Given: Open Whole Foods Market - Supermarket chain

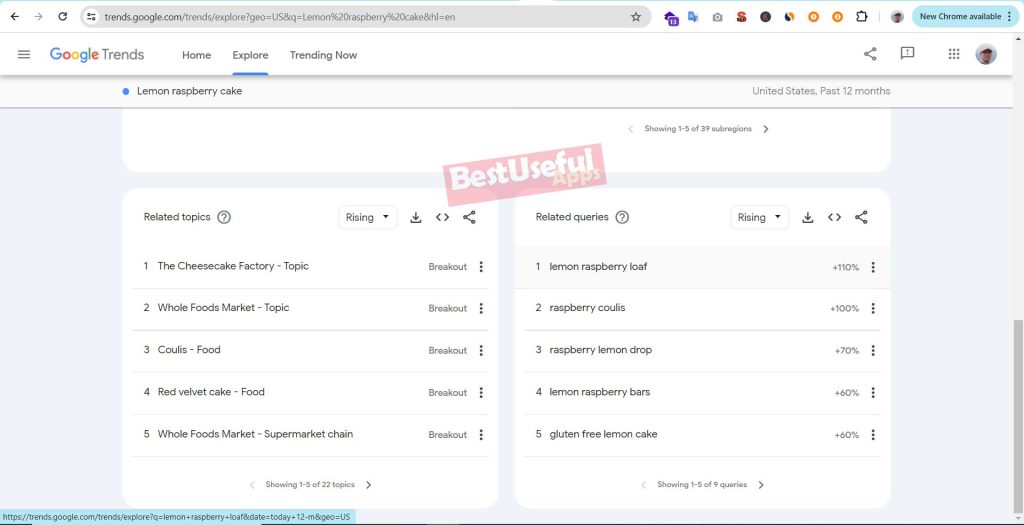Looking at the screenshot, I should tap(255, 434).
